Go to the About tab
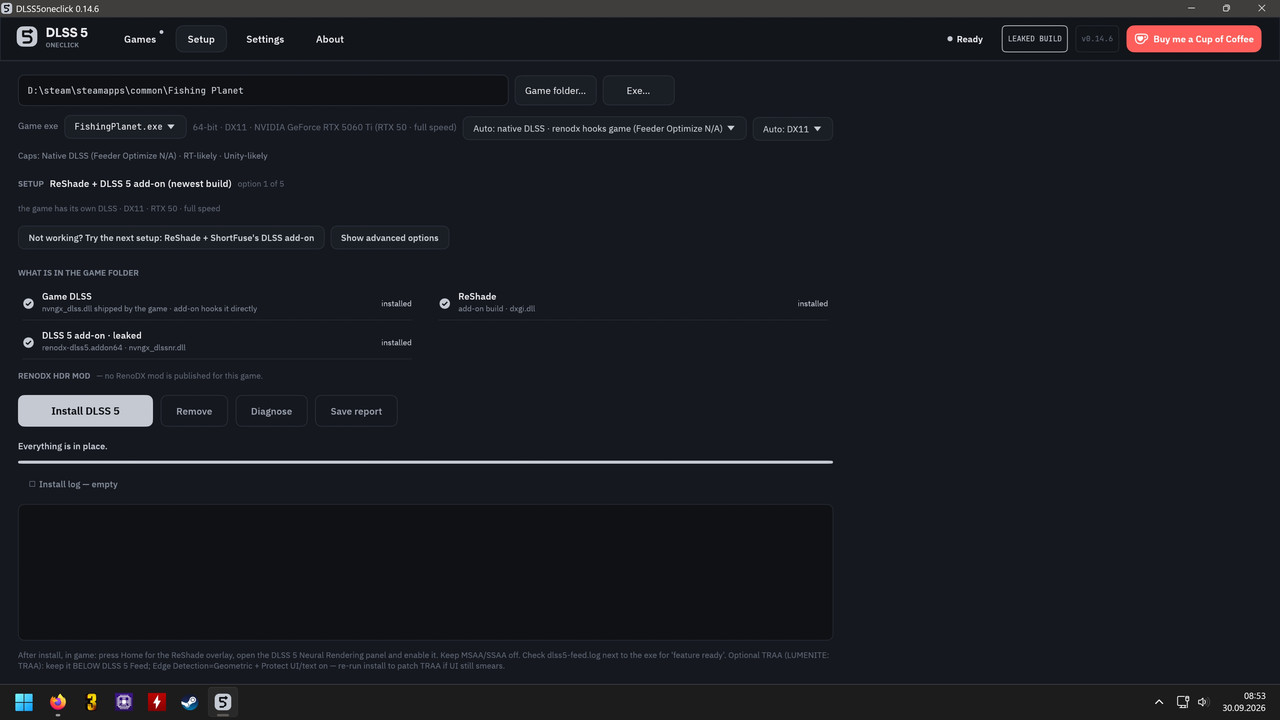Viewport: 1280px width, 720px height. pos(330,39)
